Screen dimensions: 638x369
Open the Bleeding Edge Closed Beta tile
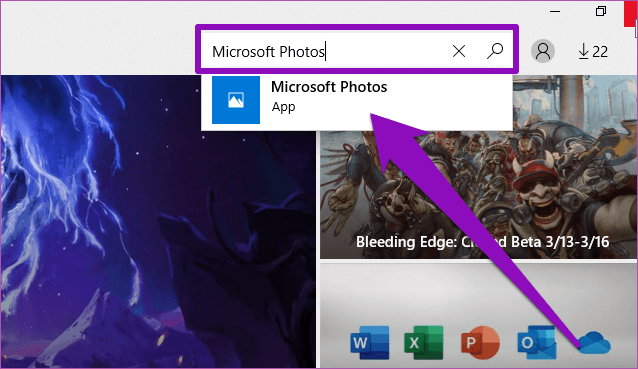pos(478,167)
